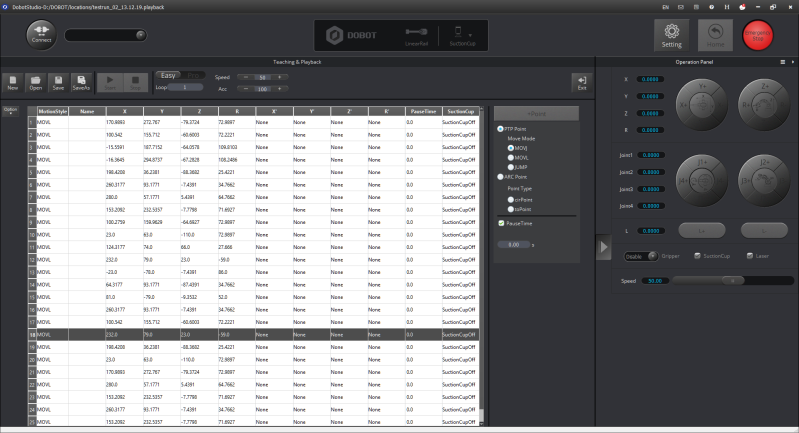799x433 pixels.
Task: Click the Exit icon in Teaching panel
Action: pyautogui.click(x=581, y=82)
